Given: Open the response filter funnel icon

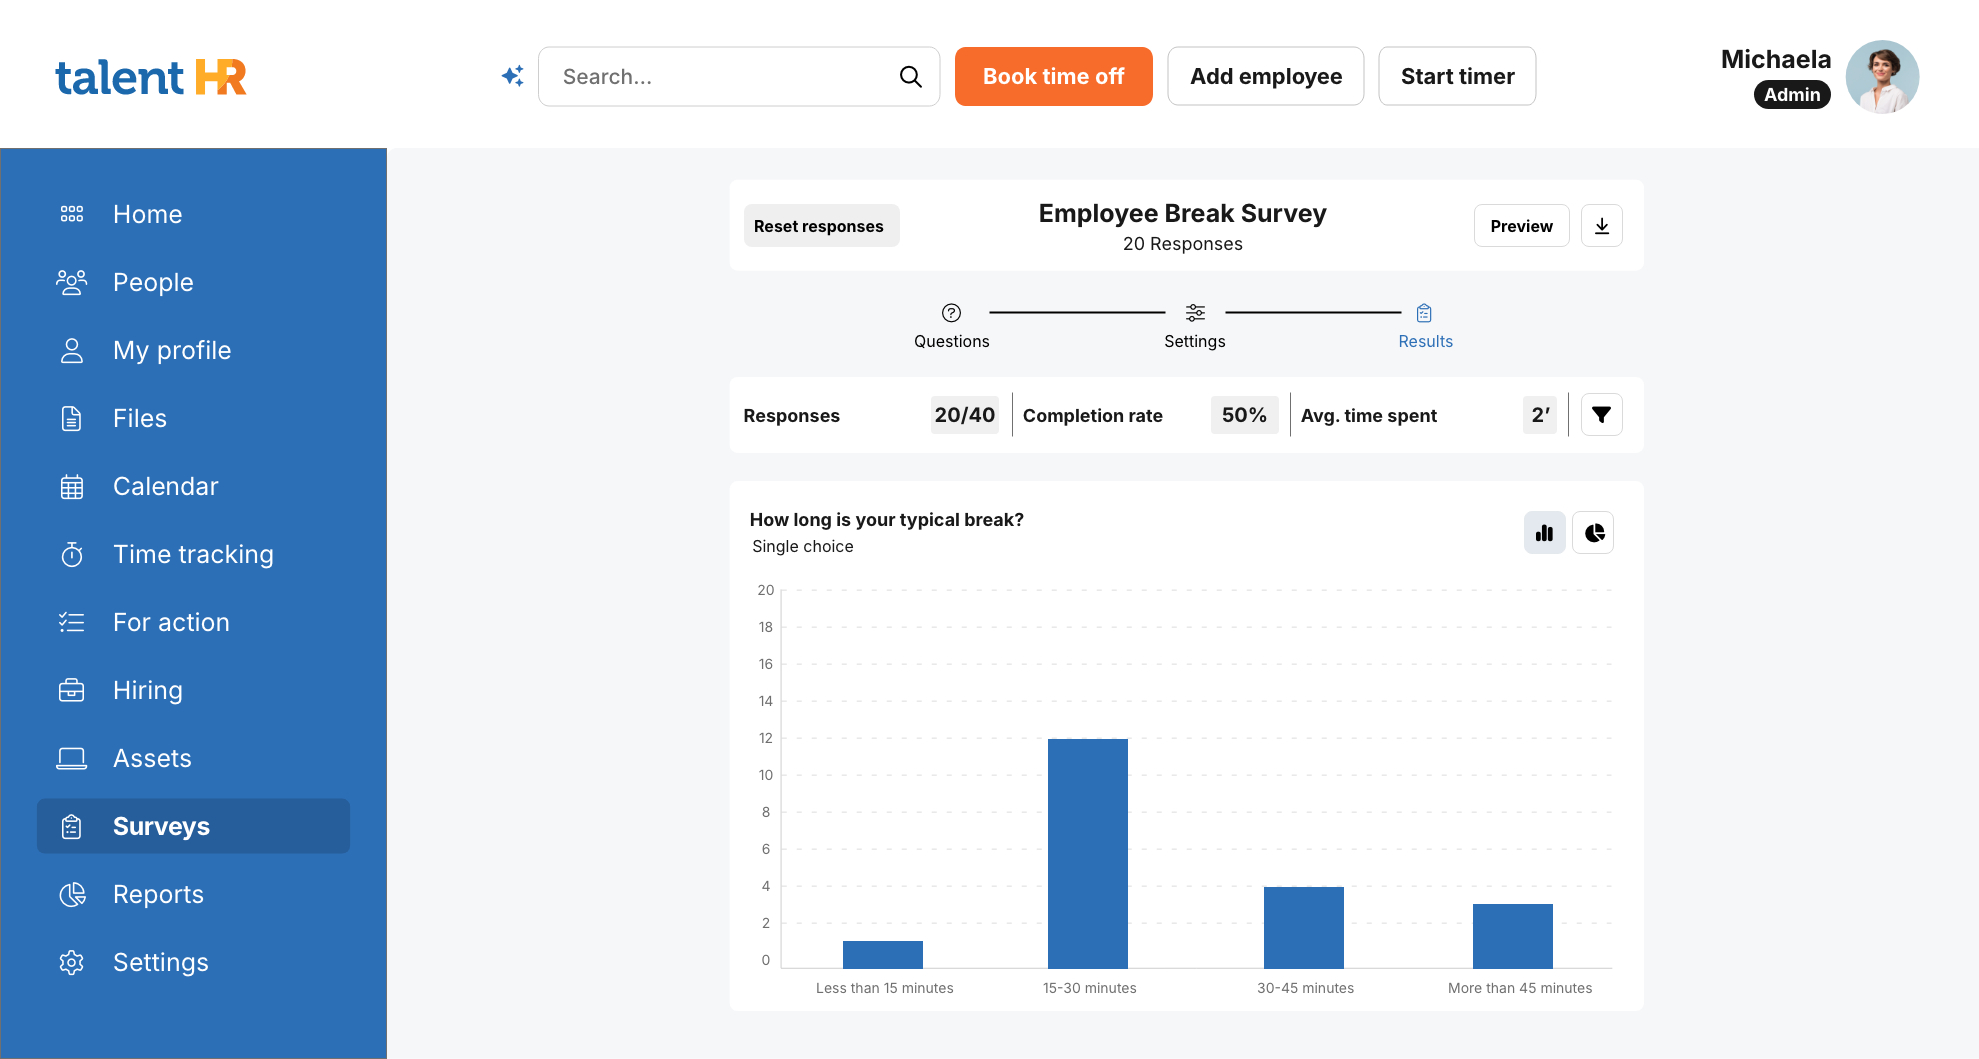Looking at the screenshot, I should pos(1601,415).
